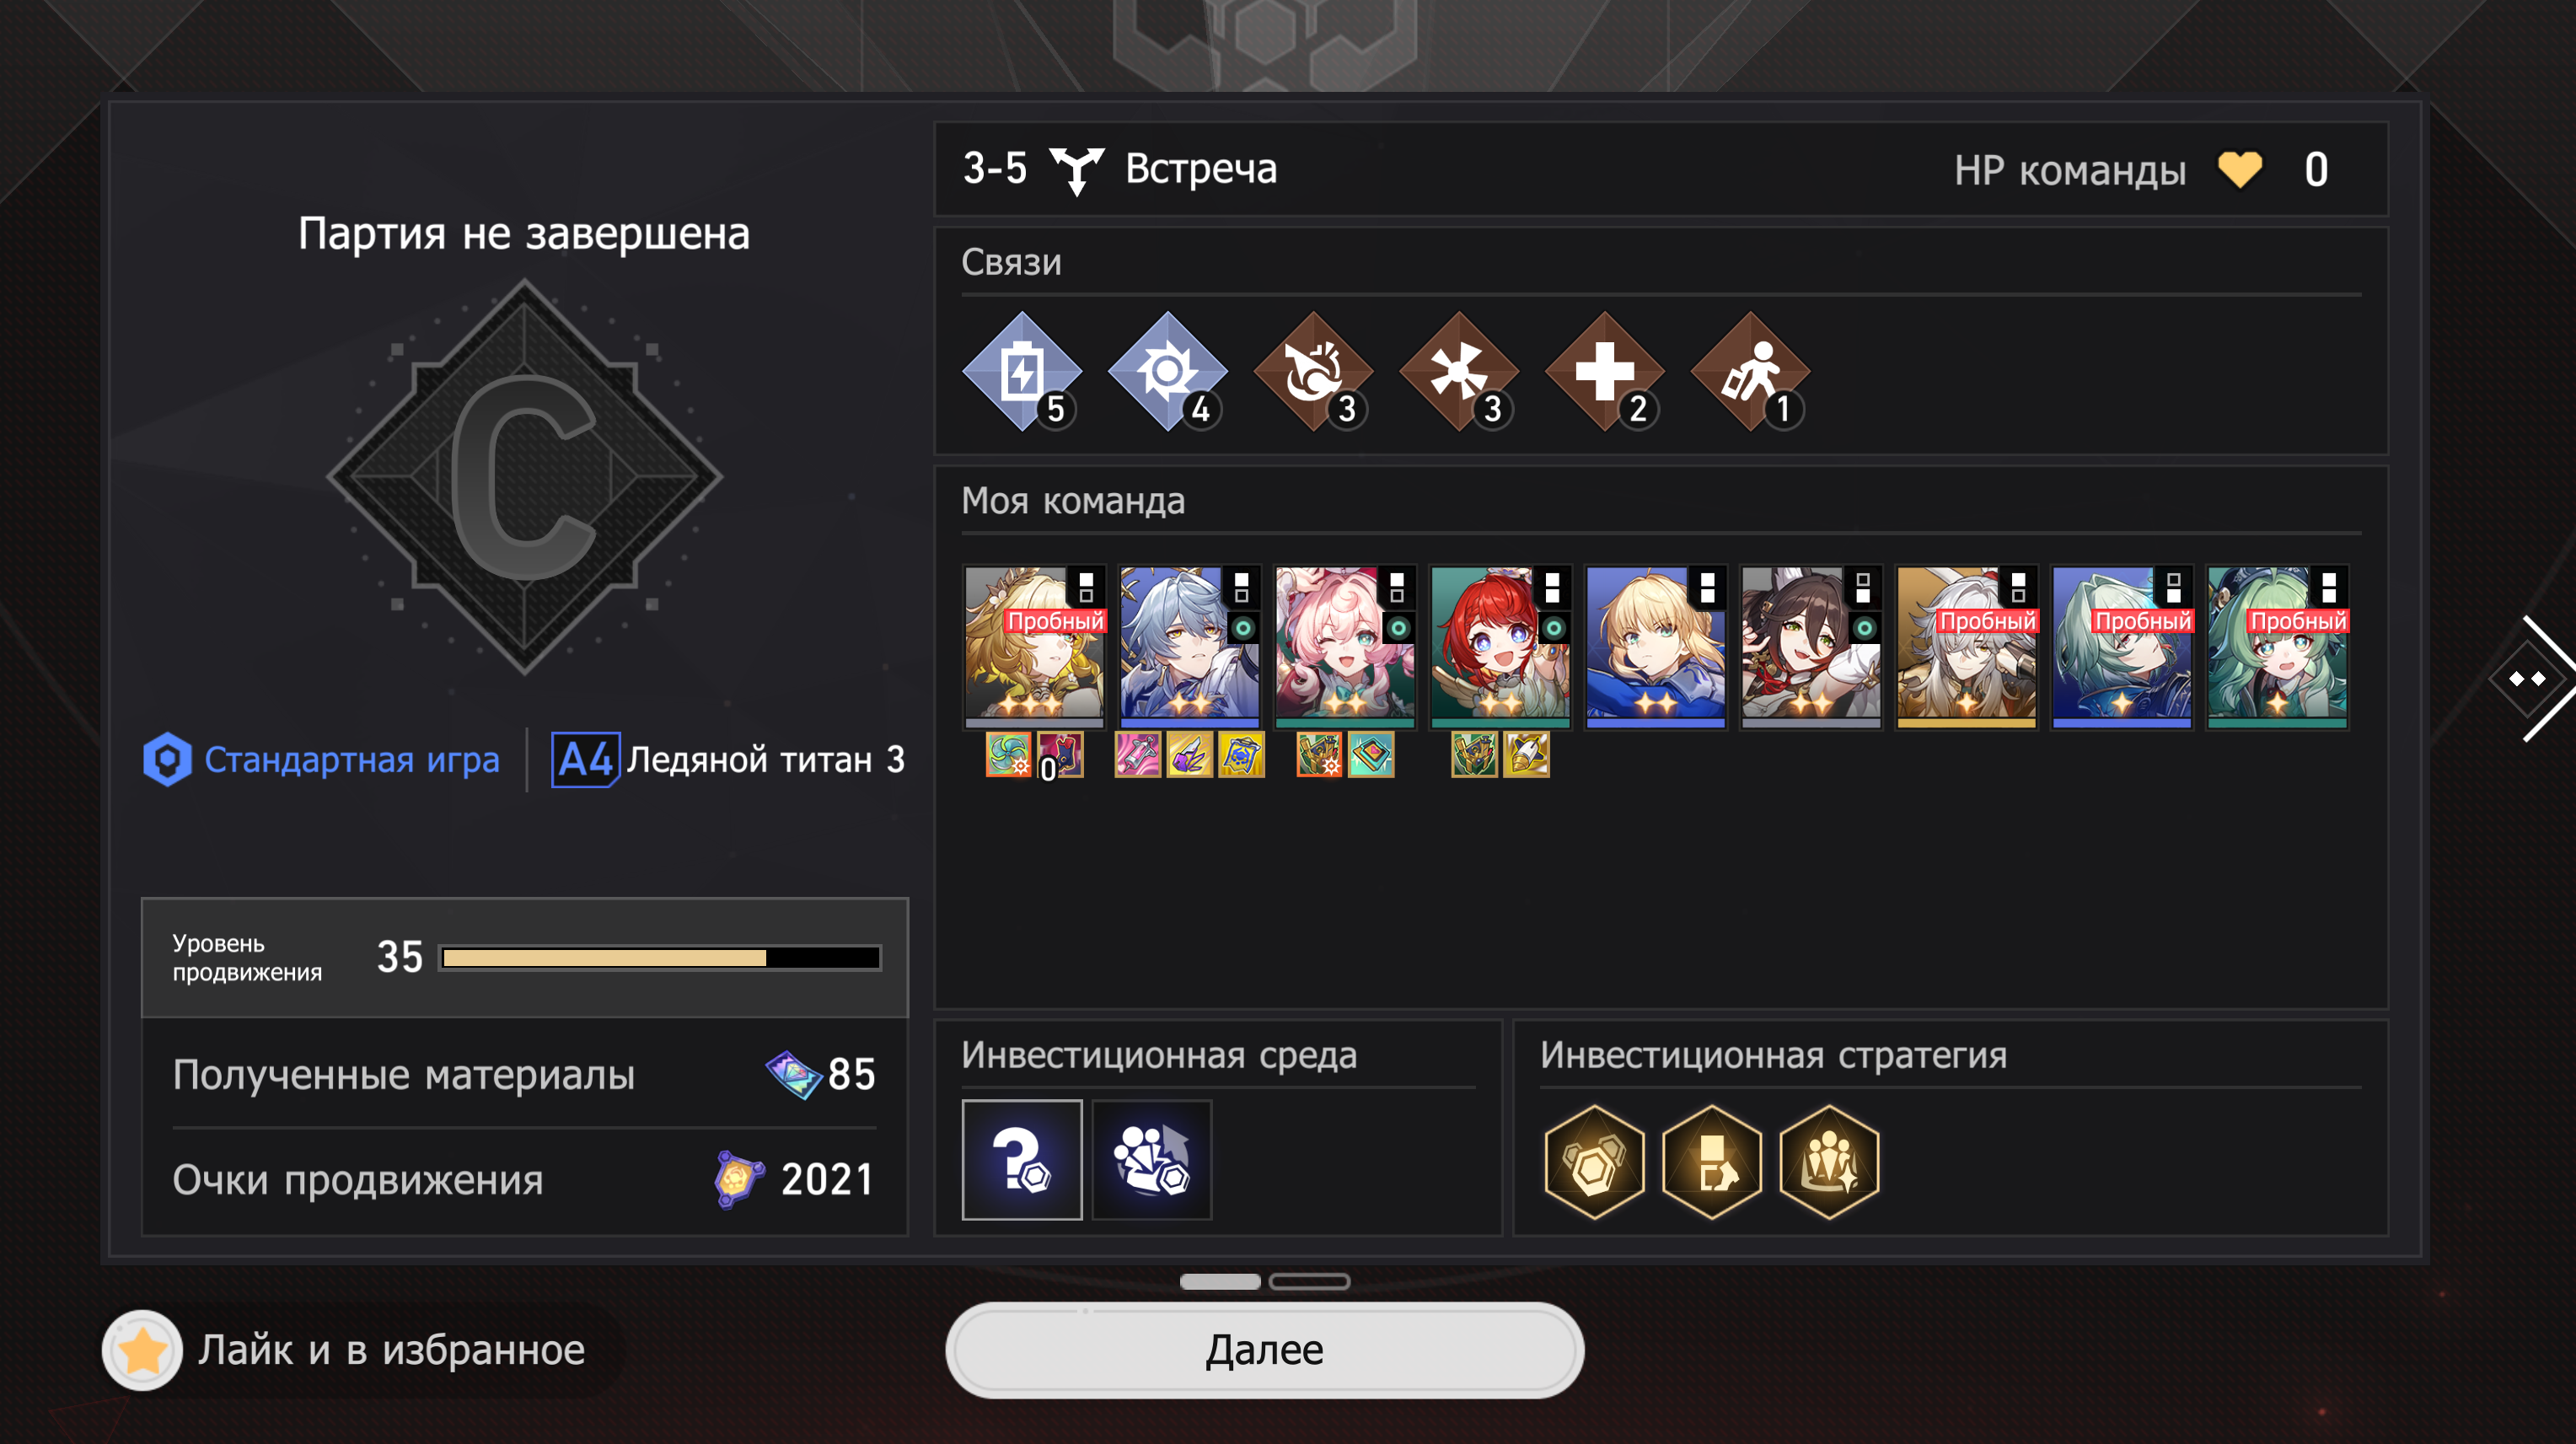The height and width of the screenshot is (1444, 2576).
Task: Select the crowd investment strategy hexagon icon
Action: [1829, 1161]
